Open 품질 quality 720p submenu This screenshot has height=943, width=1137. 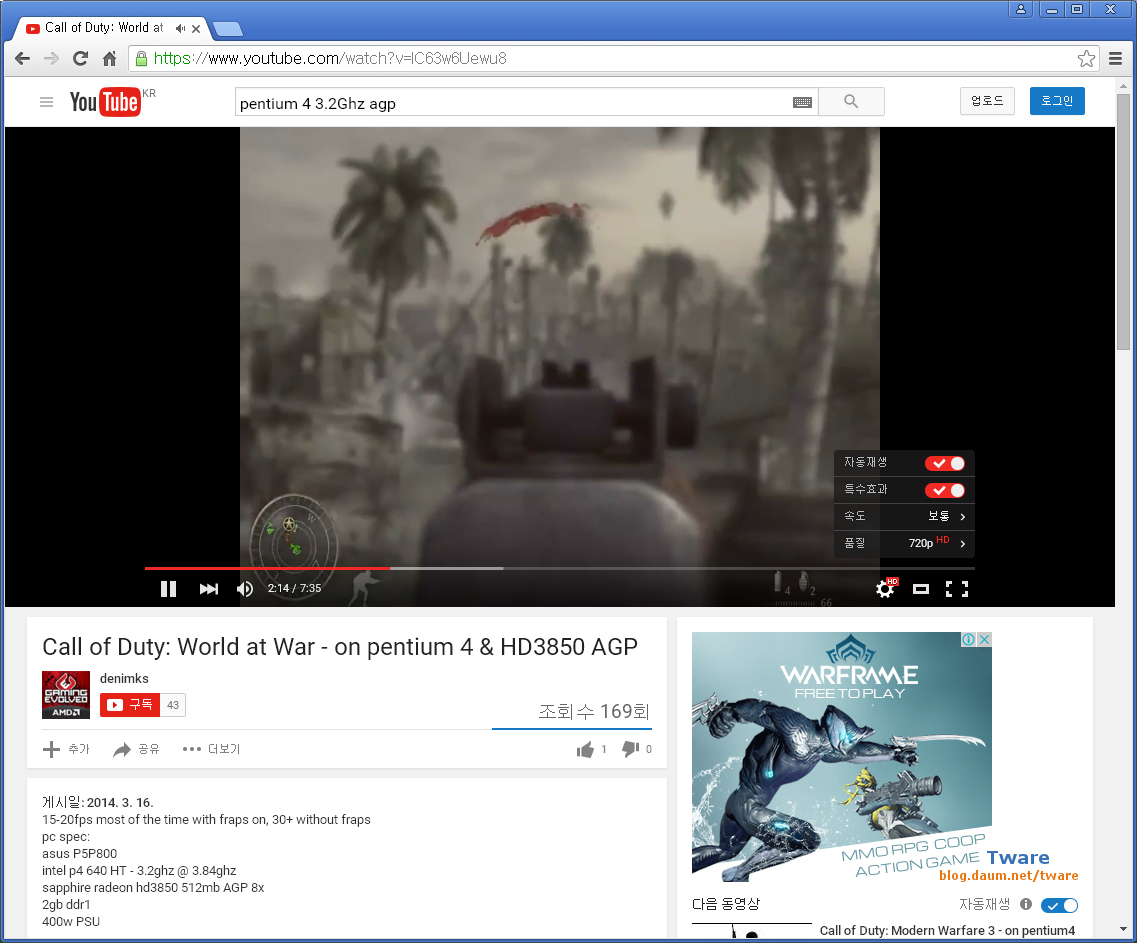tap(904, 543)
